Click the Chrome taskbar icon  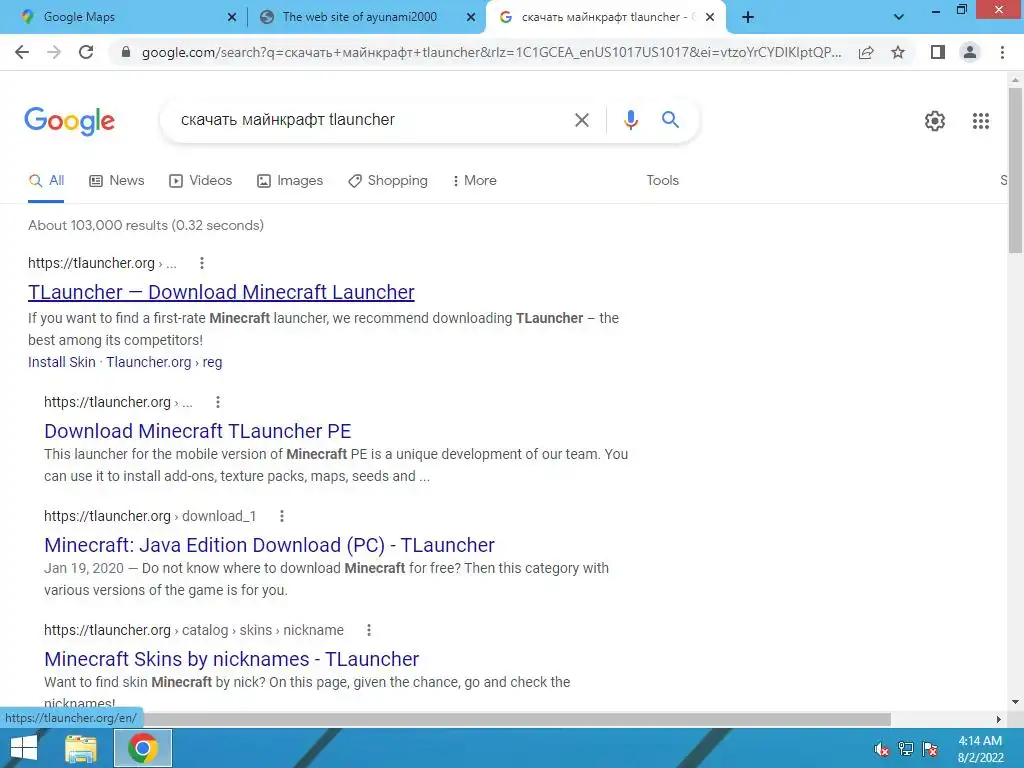[x=143, y=748]
